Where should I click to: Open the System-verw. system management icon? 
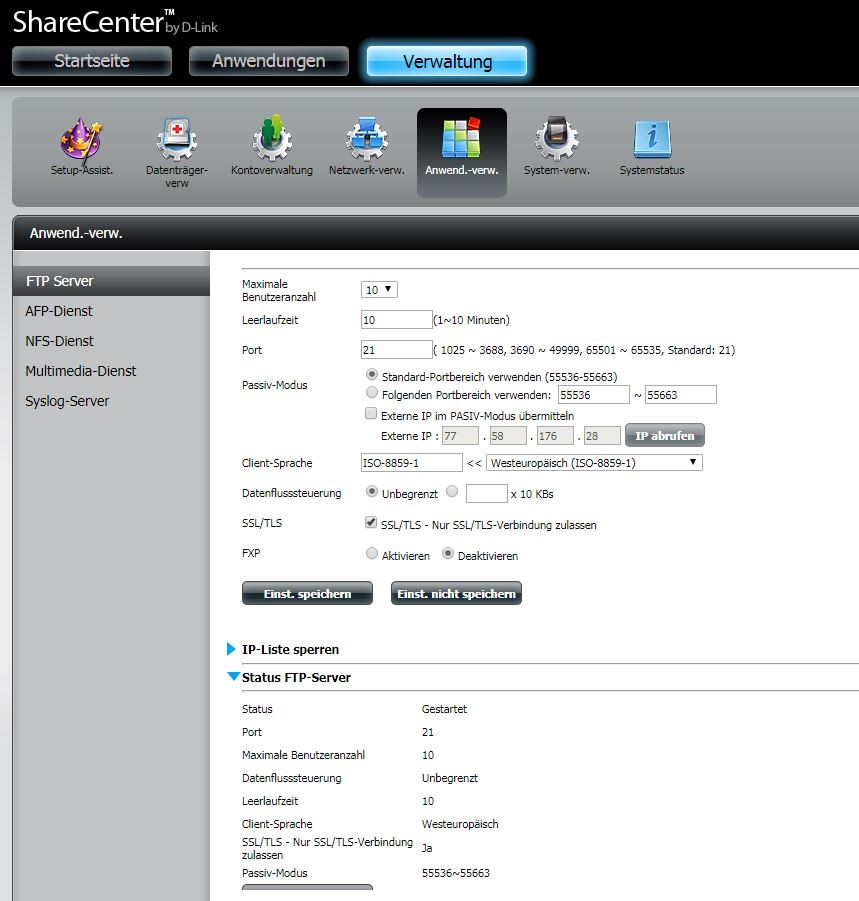556,141
